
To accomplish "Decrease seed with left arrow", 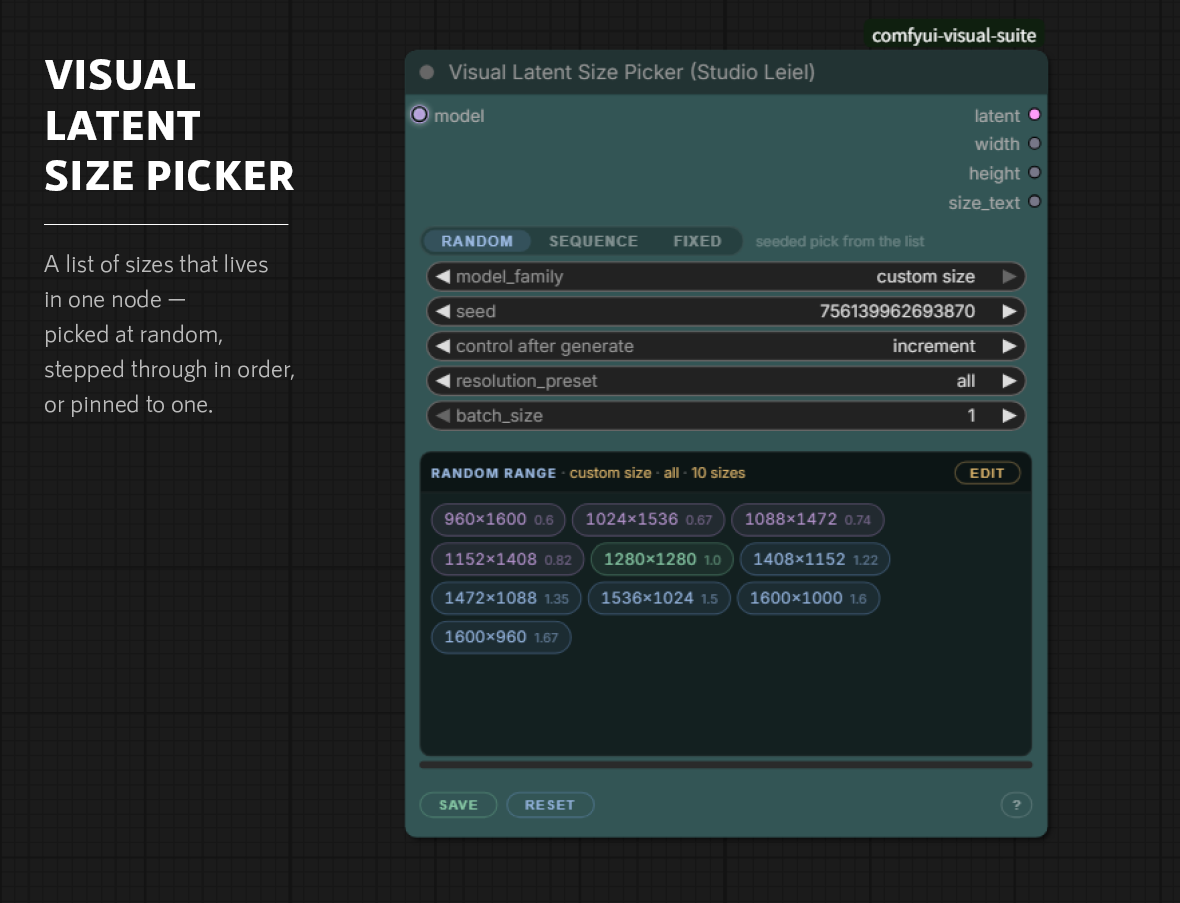I will tap(442, 311).
